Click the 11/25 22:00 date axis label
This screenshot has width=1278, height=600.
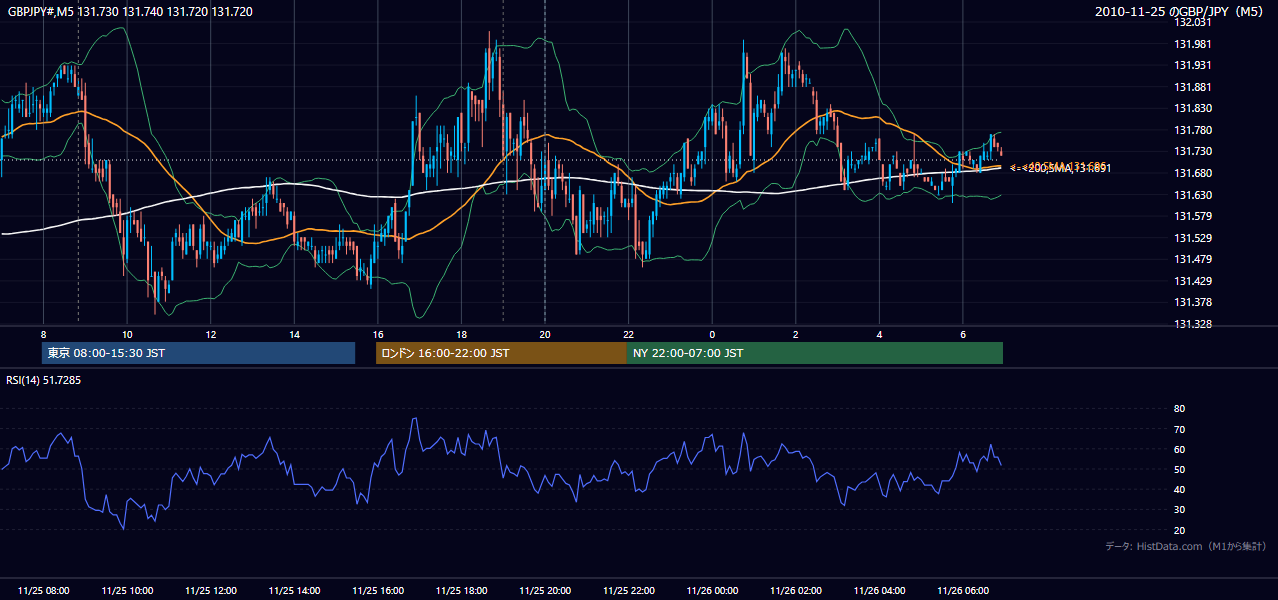point(629,590)
